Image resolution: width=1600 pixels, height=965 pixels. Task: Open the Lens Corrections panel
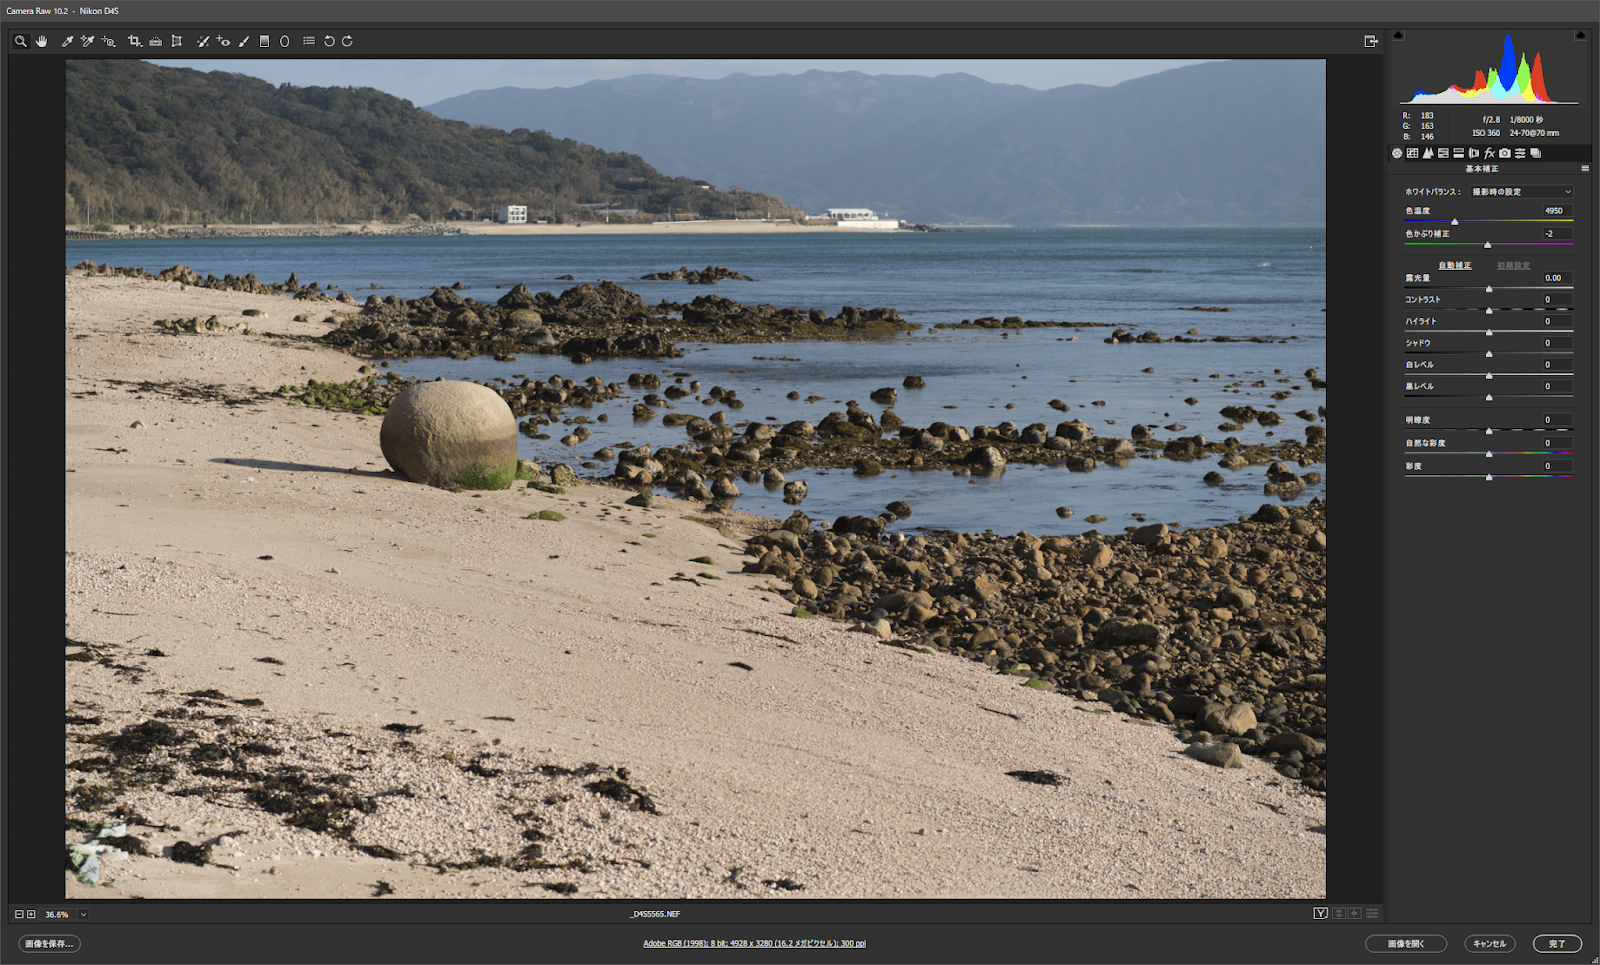[x=1472, y=153]
